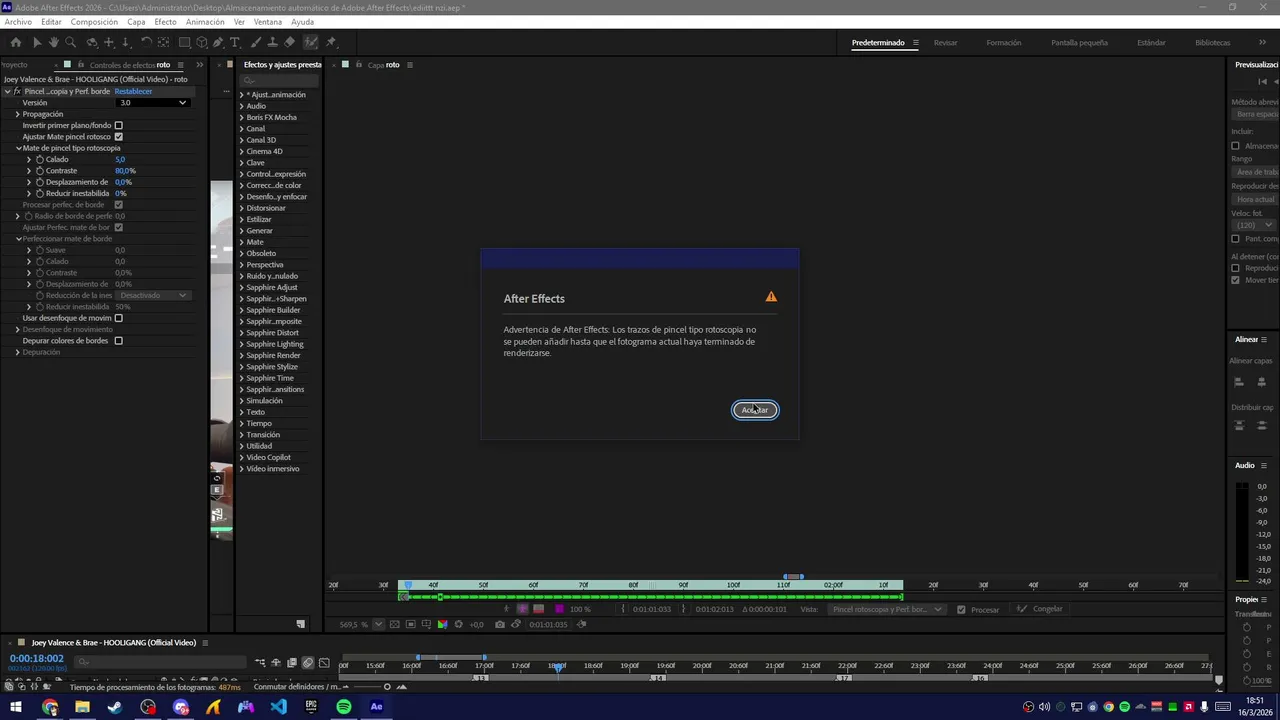1280x720 pixels.
Task: Select the Brush tool
Action: 255,42
